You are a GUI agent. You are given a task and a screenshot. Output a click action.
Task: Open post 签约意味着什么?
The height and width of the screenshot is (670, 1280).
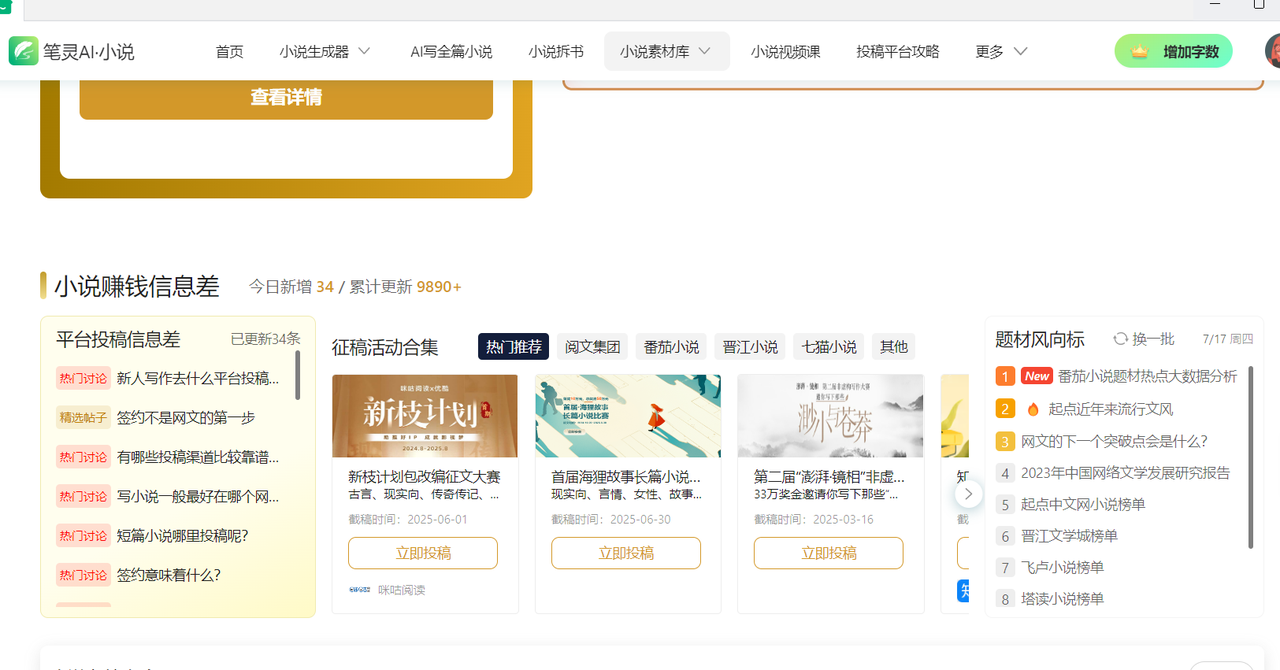pyautogui.click(x=169, y=575)
